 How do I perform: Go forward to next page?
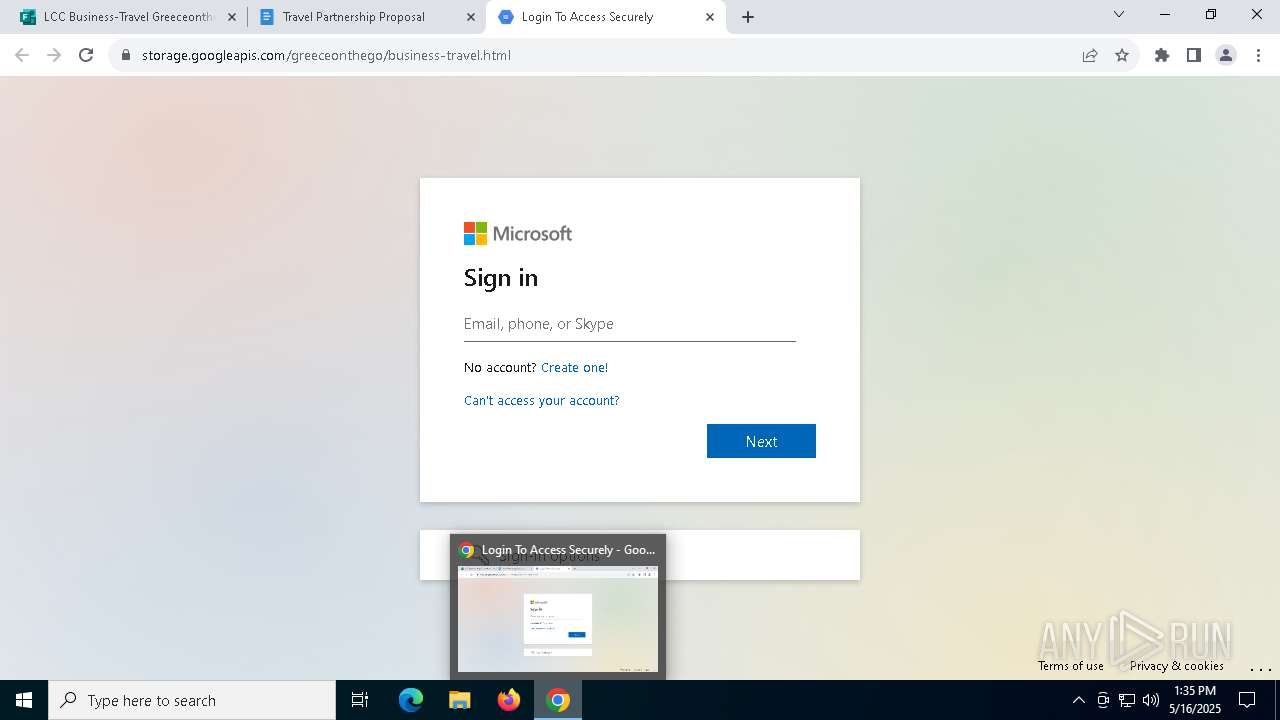54,55
